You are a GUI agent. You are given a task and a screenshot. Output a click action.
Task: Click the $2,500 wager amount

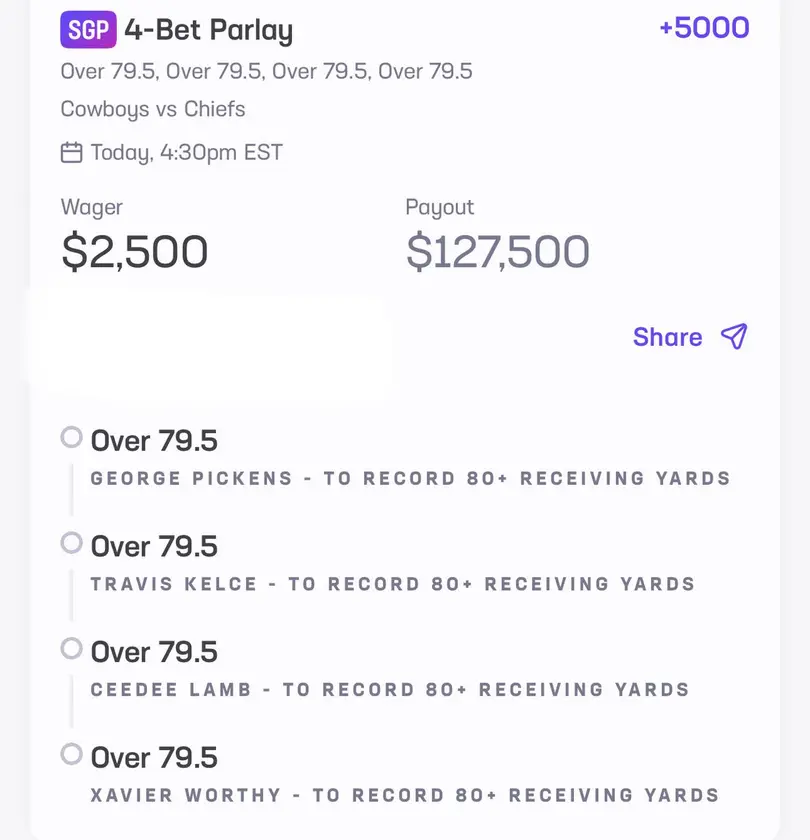point(135,251)
